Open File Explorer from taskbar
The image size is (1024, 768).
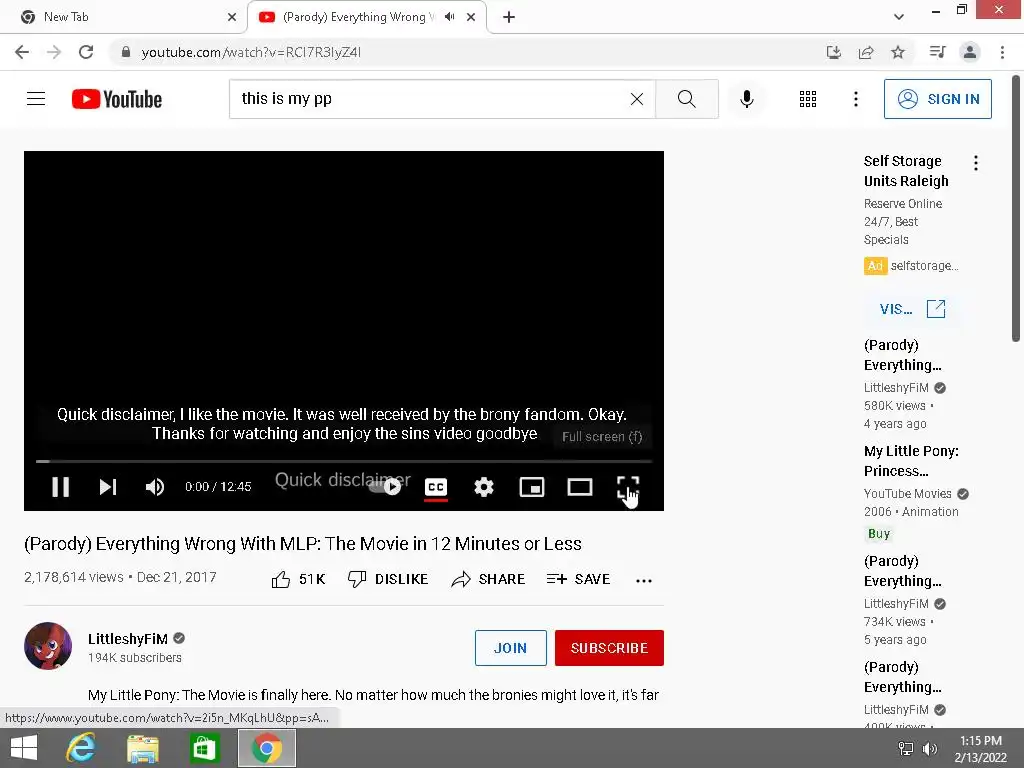coord(142,748)
